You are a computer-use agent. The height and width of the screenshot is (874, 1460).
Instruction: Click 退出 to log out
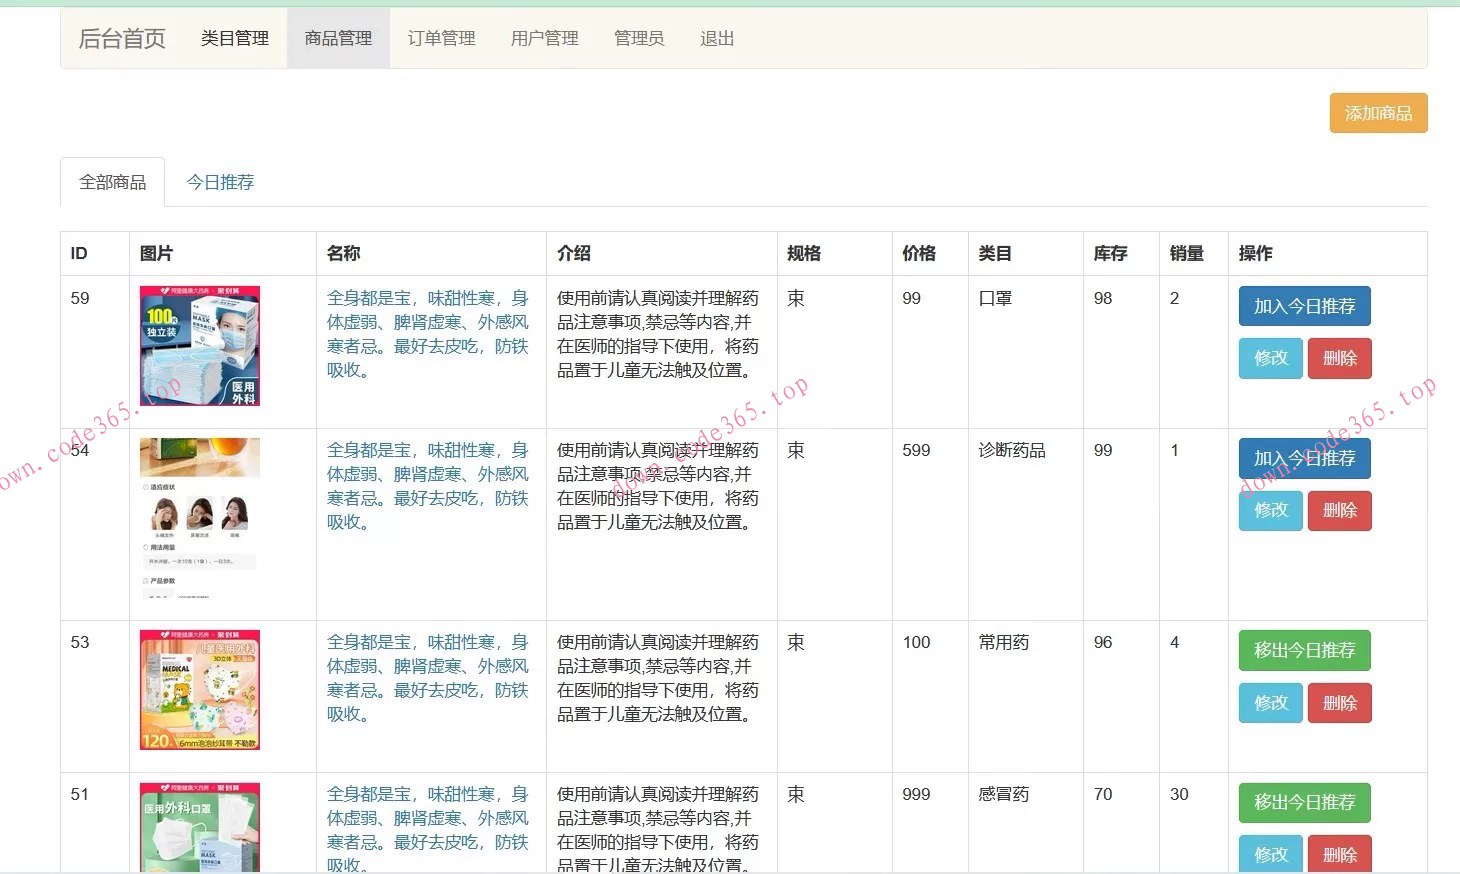coord(715,38)
